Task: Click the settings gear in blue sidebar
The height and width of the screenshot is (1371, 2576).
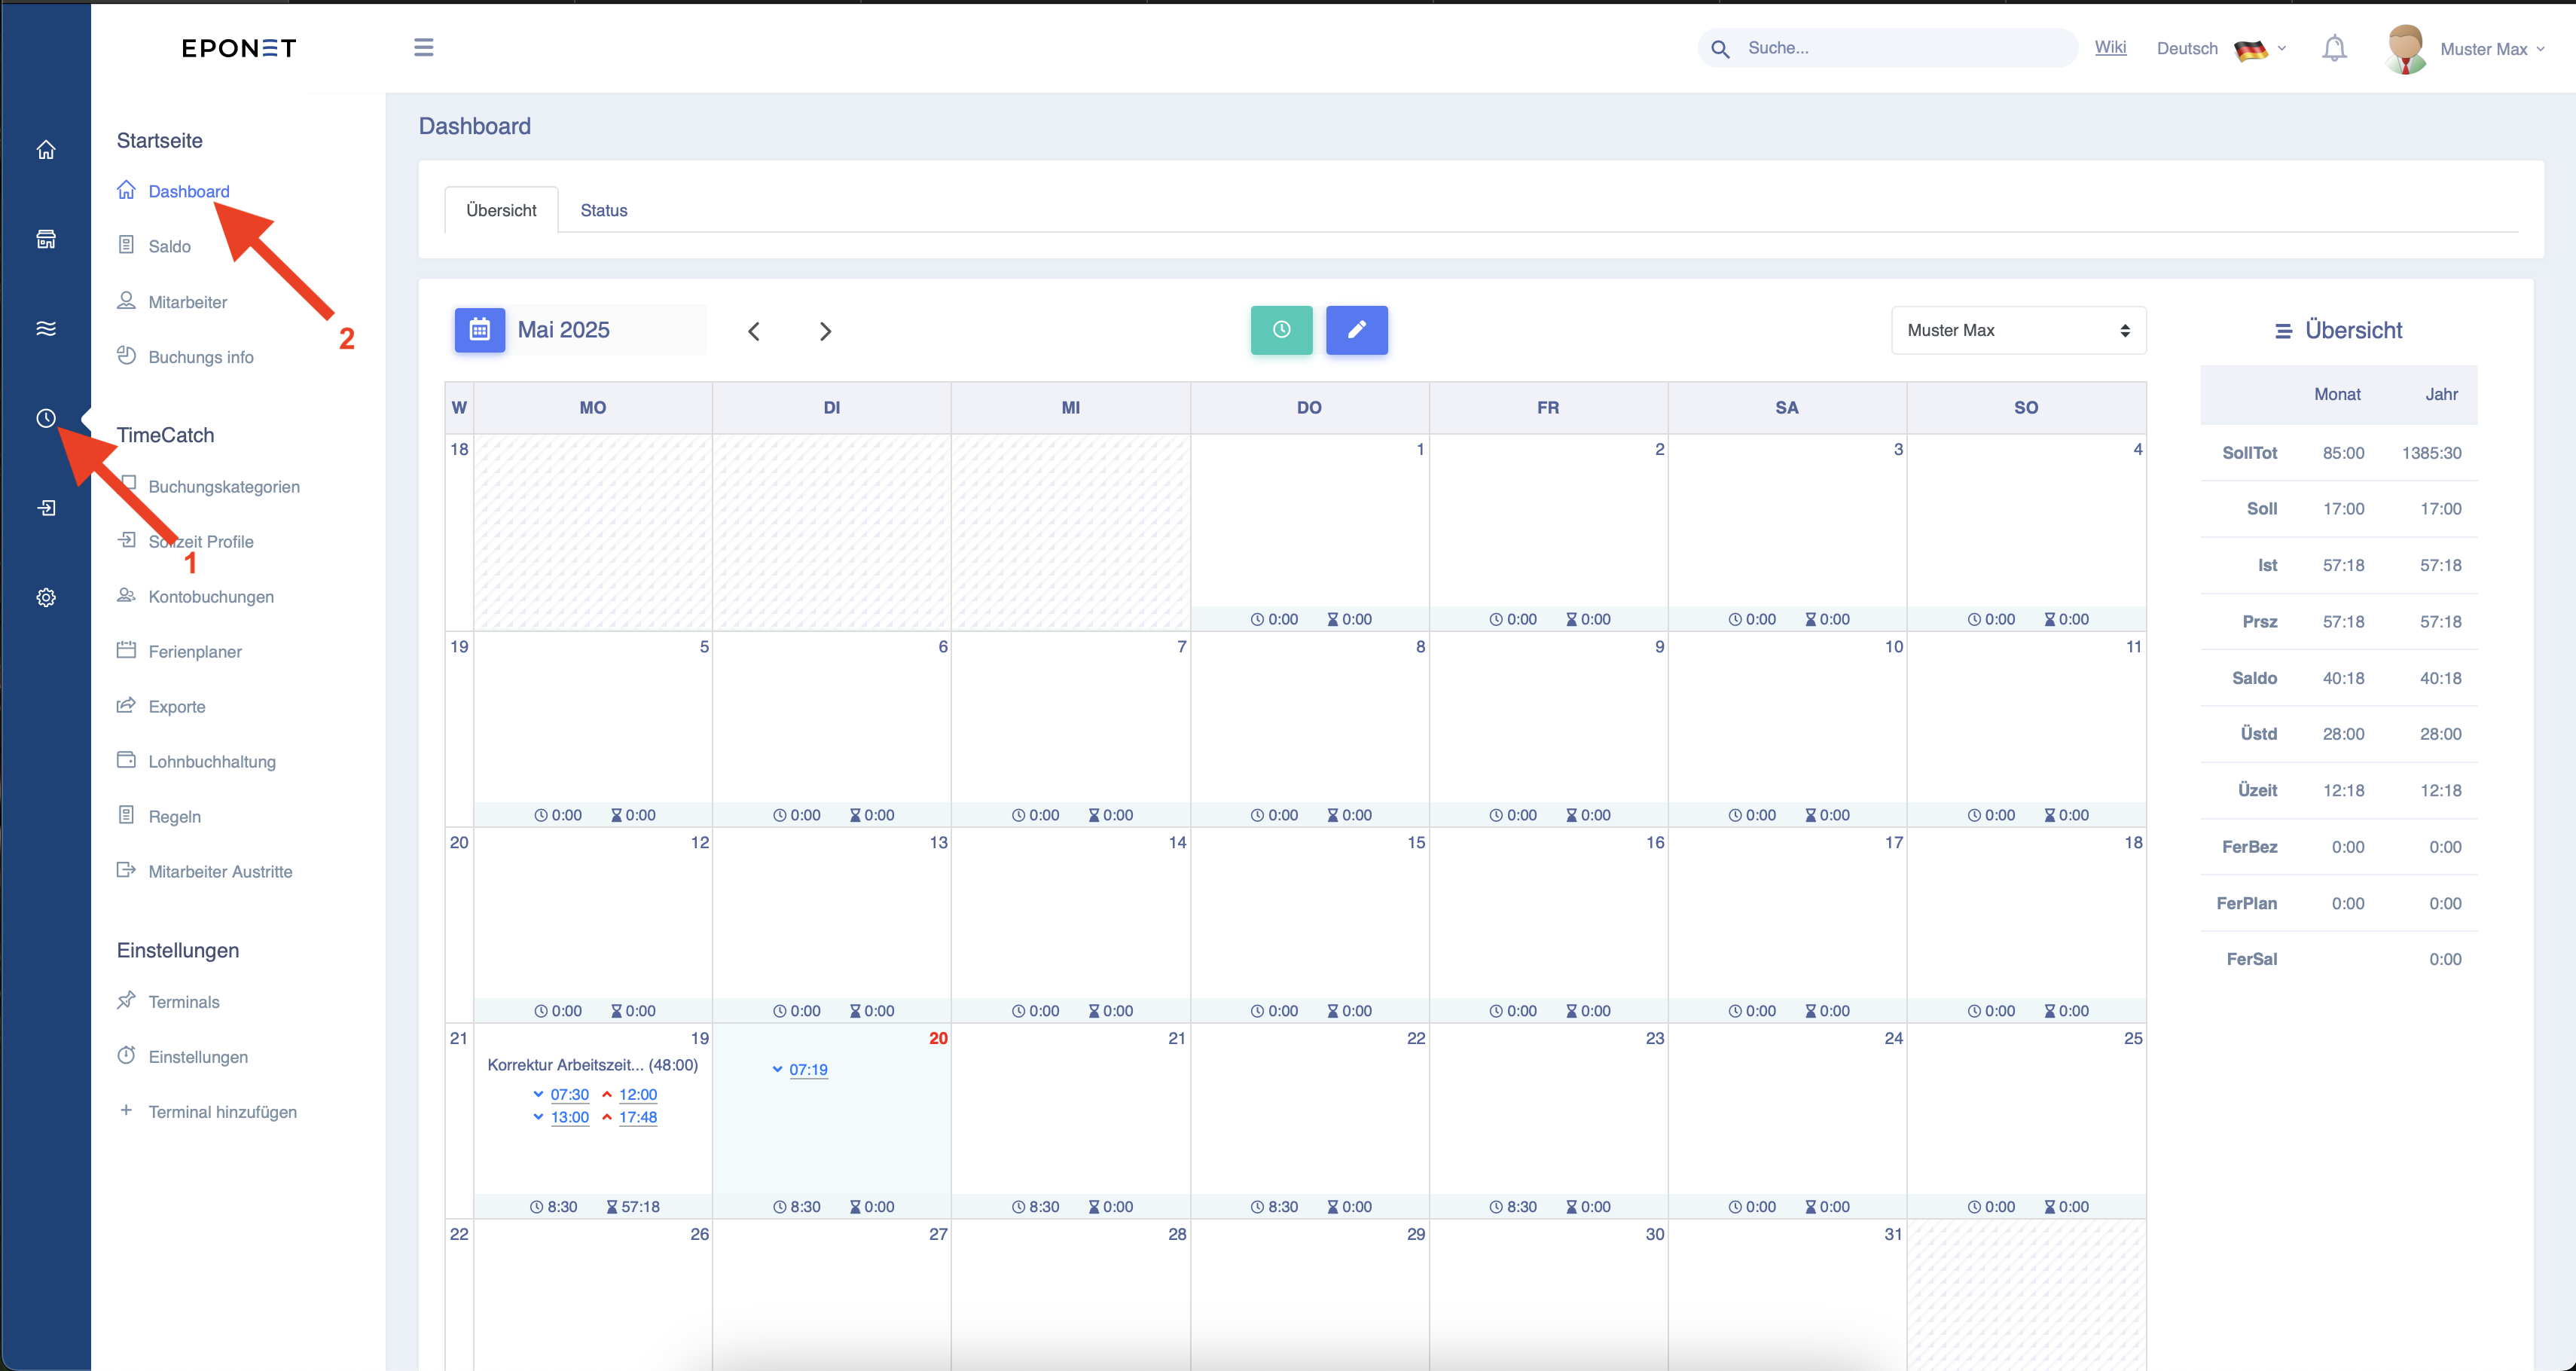Action: tap(46, 598)
